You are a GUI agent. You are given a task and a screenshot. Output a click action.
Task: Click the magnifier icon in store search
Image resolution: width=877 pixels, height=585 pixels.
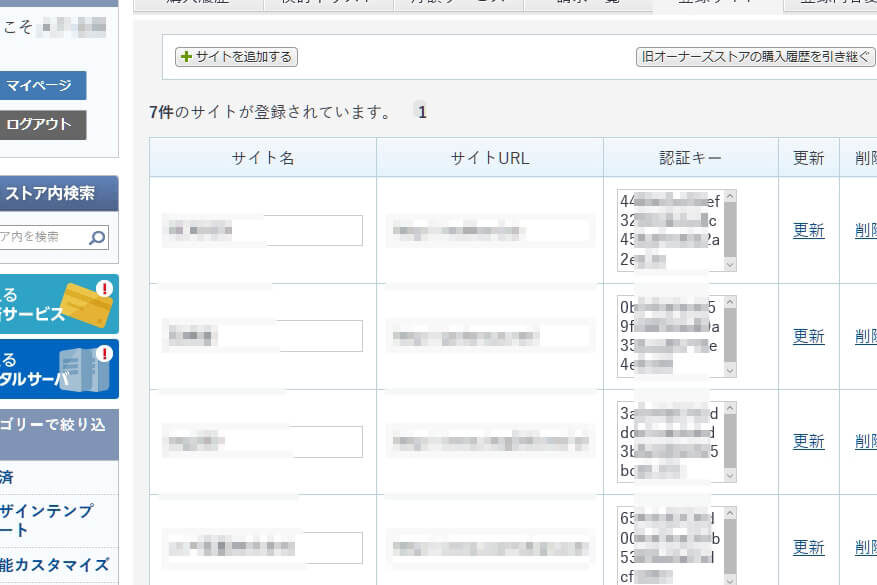coord(97,238)
